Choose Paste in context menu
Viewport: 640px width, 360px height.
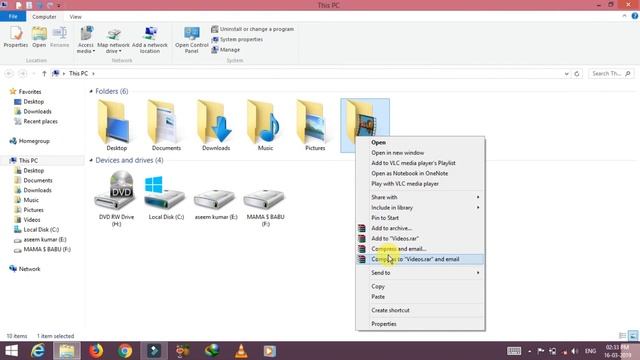[420, 296]
